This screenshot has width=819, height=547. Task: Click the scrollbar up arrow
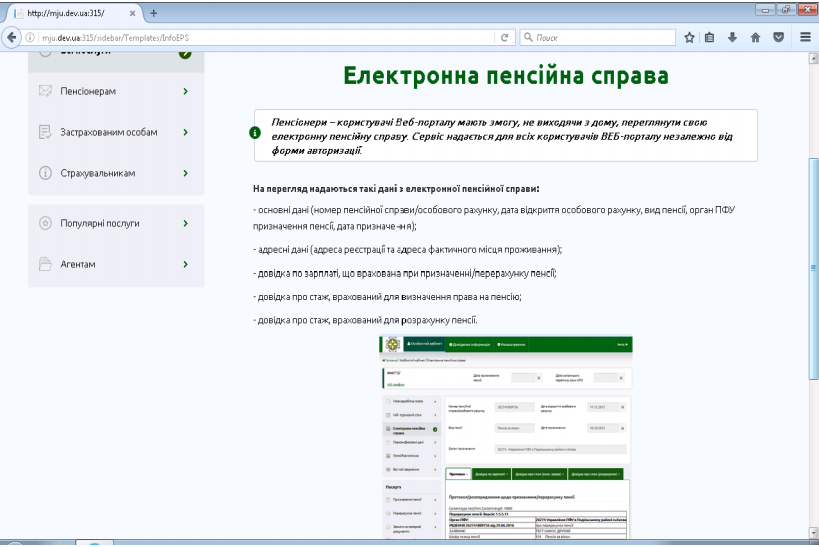click(x=813, y=58)
